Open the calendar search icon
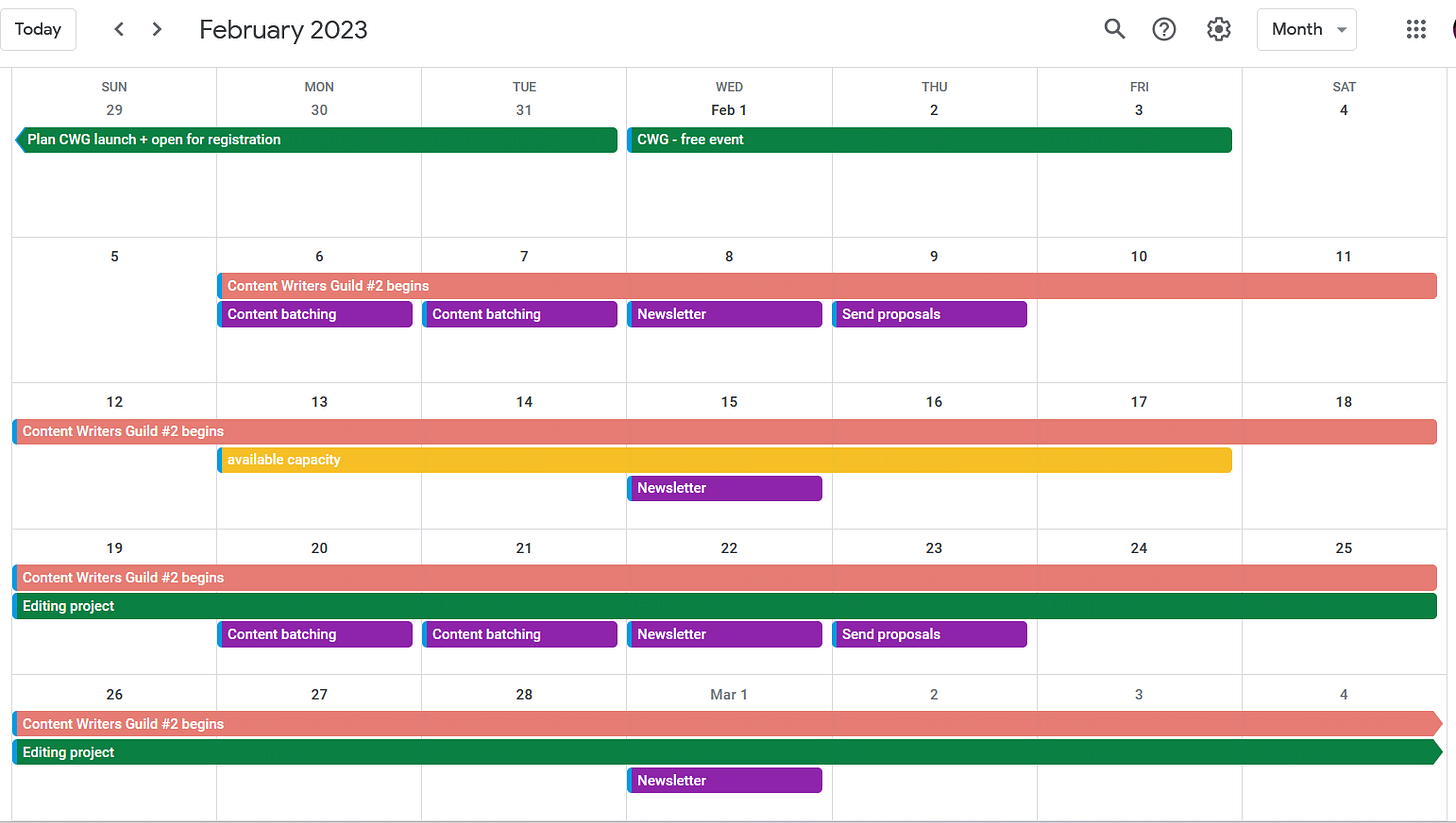 tap(1114, 29)
